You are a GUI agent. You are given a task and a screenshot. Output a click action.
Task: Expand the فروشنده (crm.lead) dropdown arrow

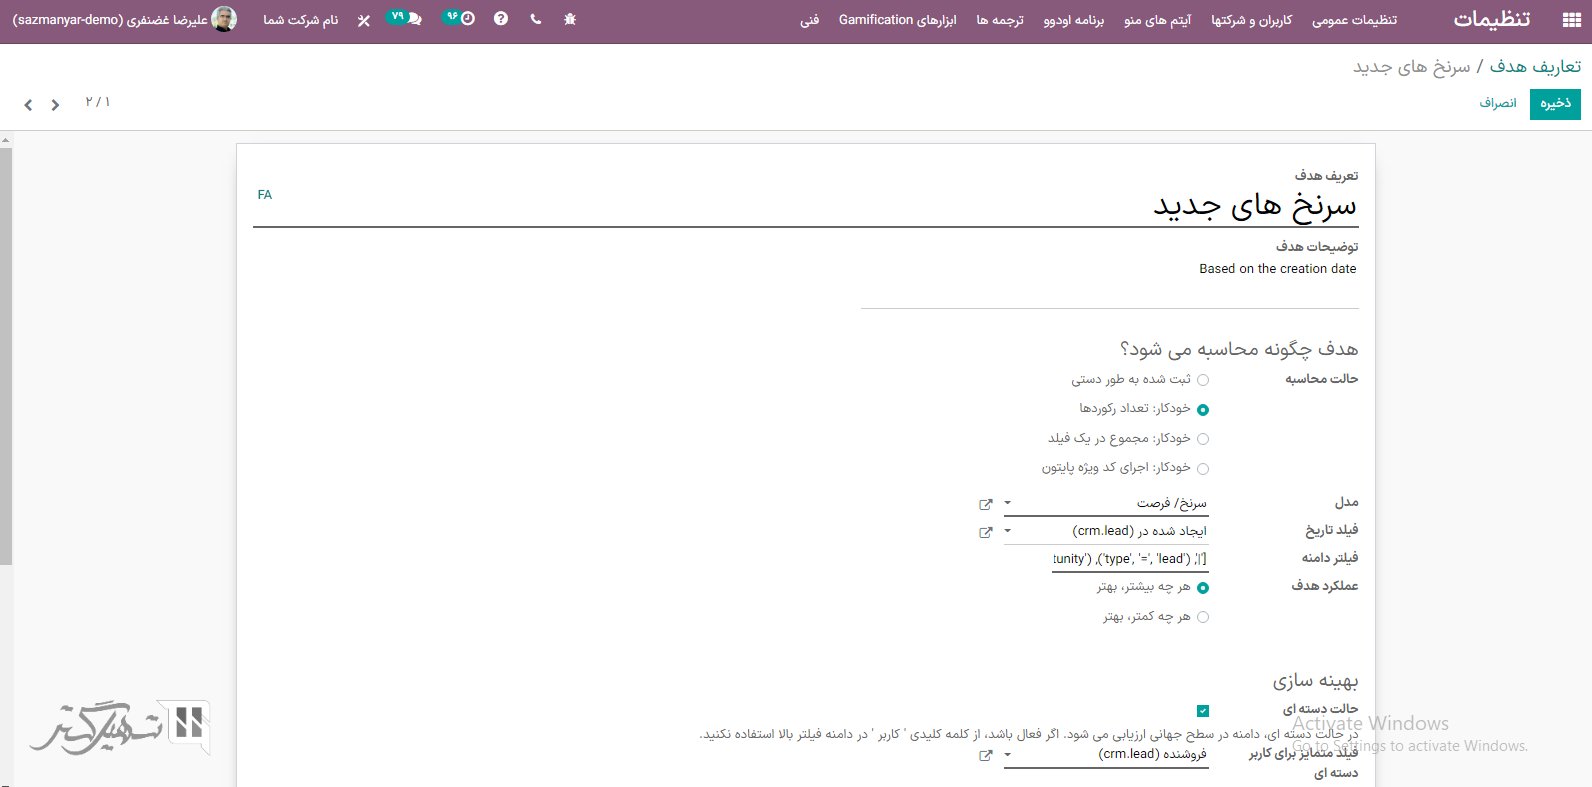(1008, 754)
